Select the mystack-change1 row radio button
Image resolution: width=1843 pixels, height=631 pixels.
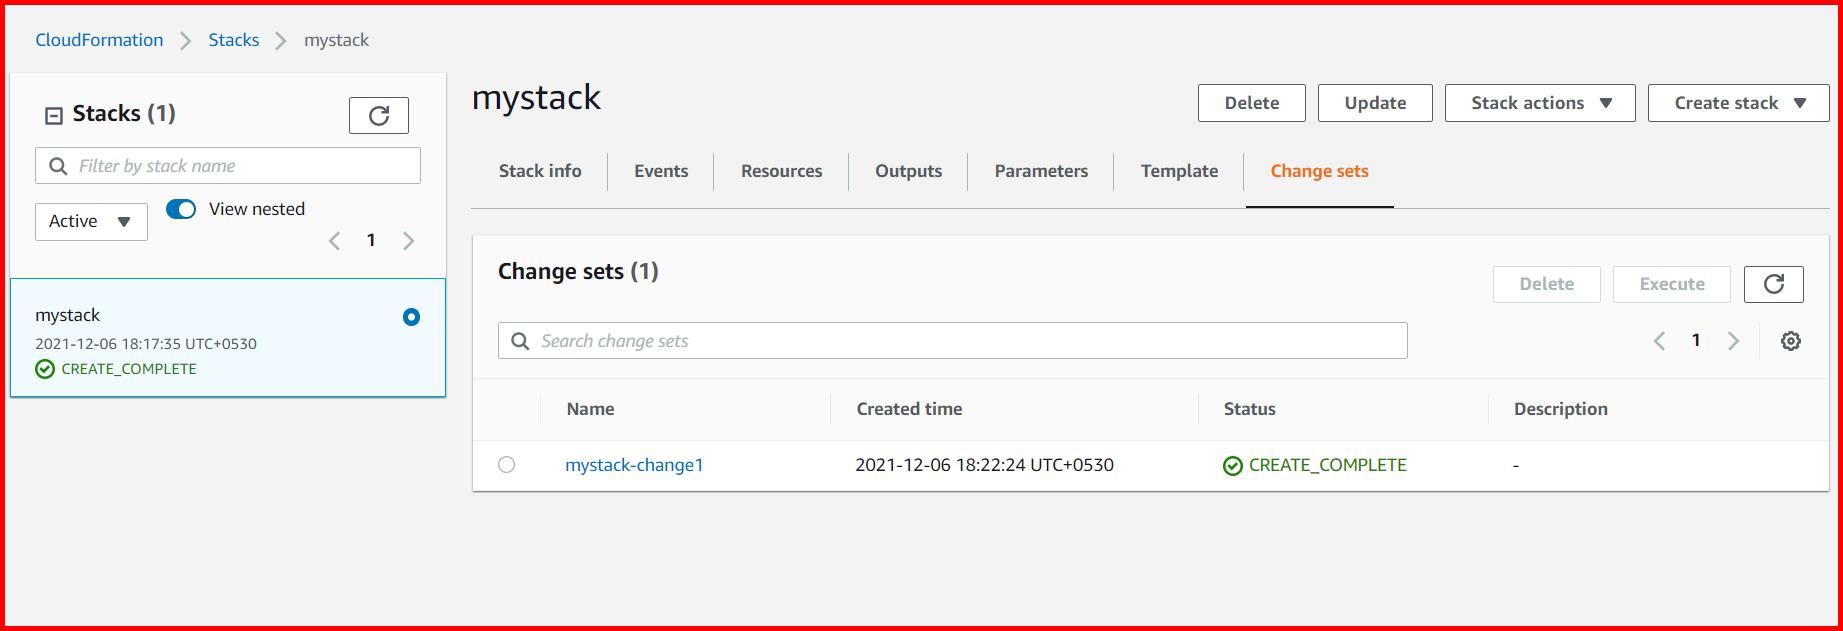click(507, 465)
